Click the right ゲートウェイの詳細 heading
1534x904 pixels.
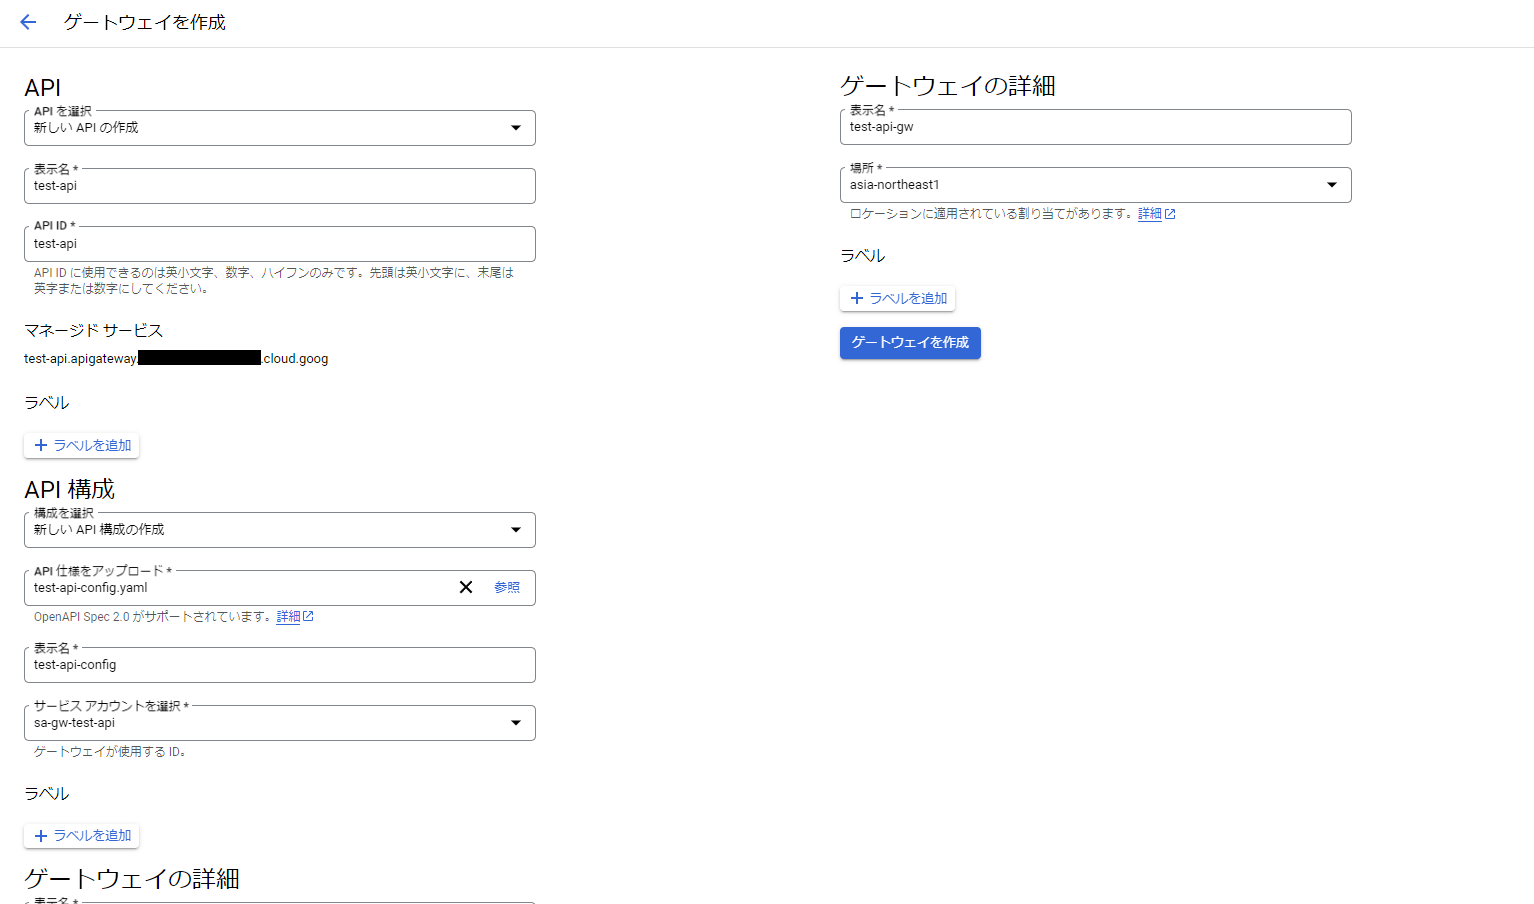tap(948, 86)
